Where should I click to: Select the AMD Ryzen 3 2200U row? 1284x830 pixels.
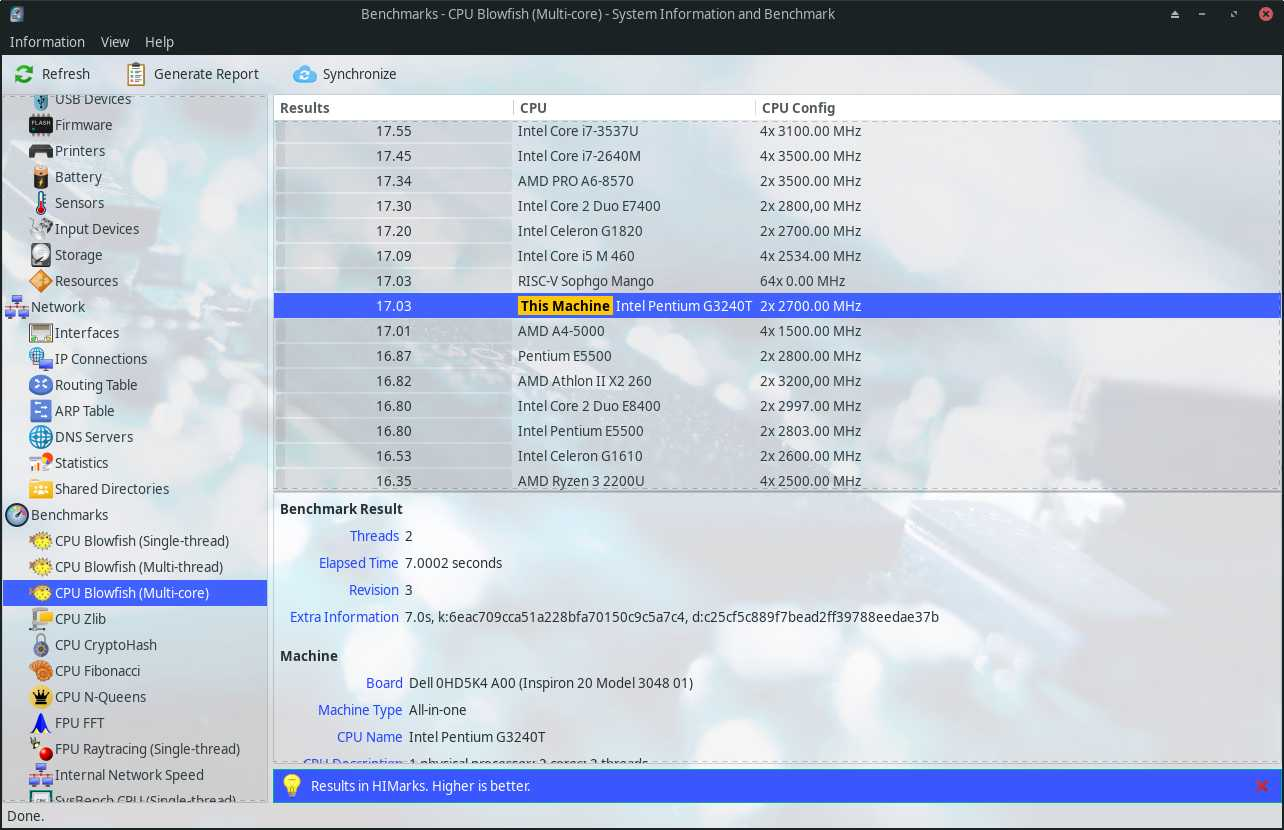tap(777, 480)
